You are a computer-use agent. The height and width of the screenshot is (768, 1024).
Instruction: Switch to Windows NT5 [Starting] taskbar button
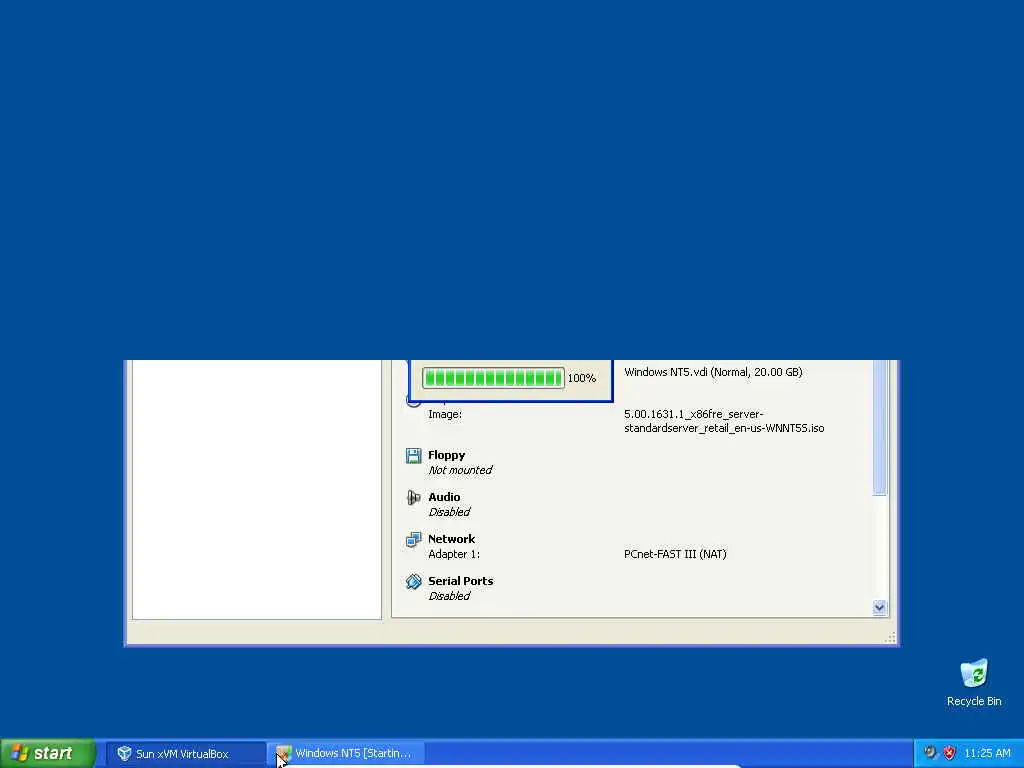(x=346, y=753)
